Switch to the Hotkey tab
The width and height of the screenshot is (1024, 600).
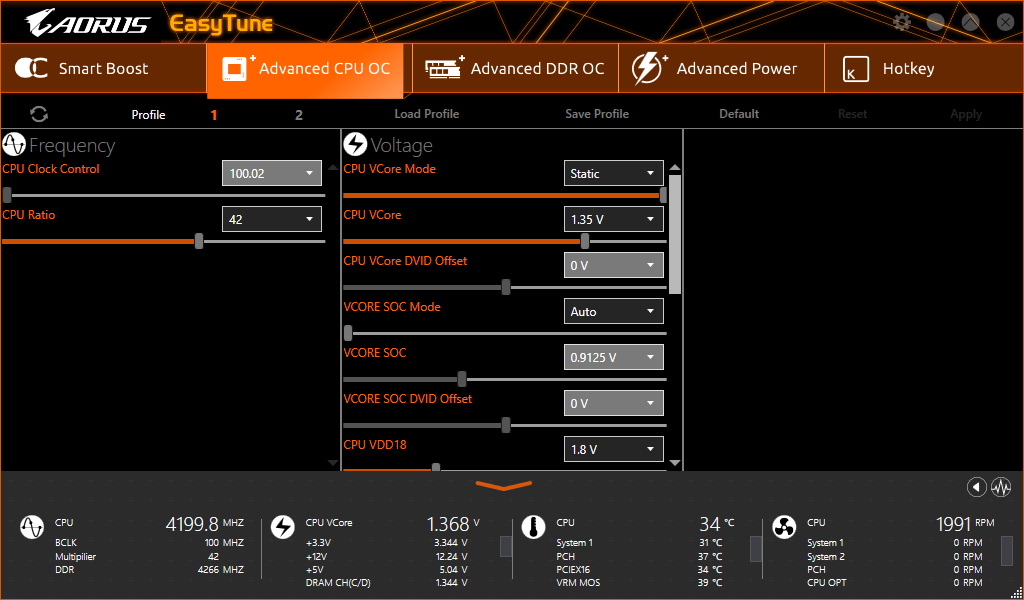923,69
